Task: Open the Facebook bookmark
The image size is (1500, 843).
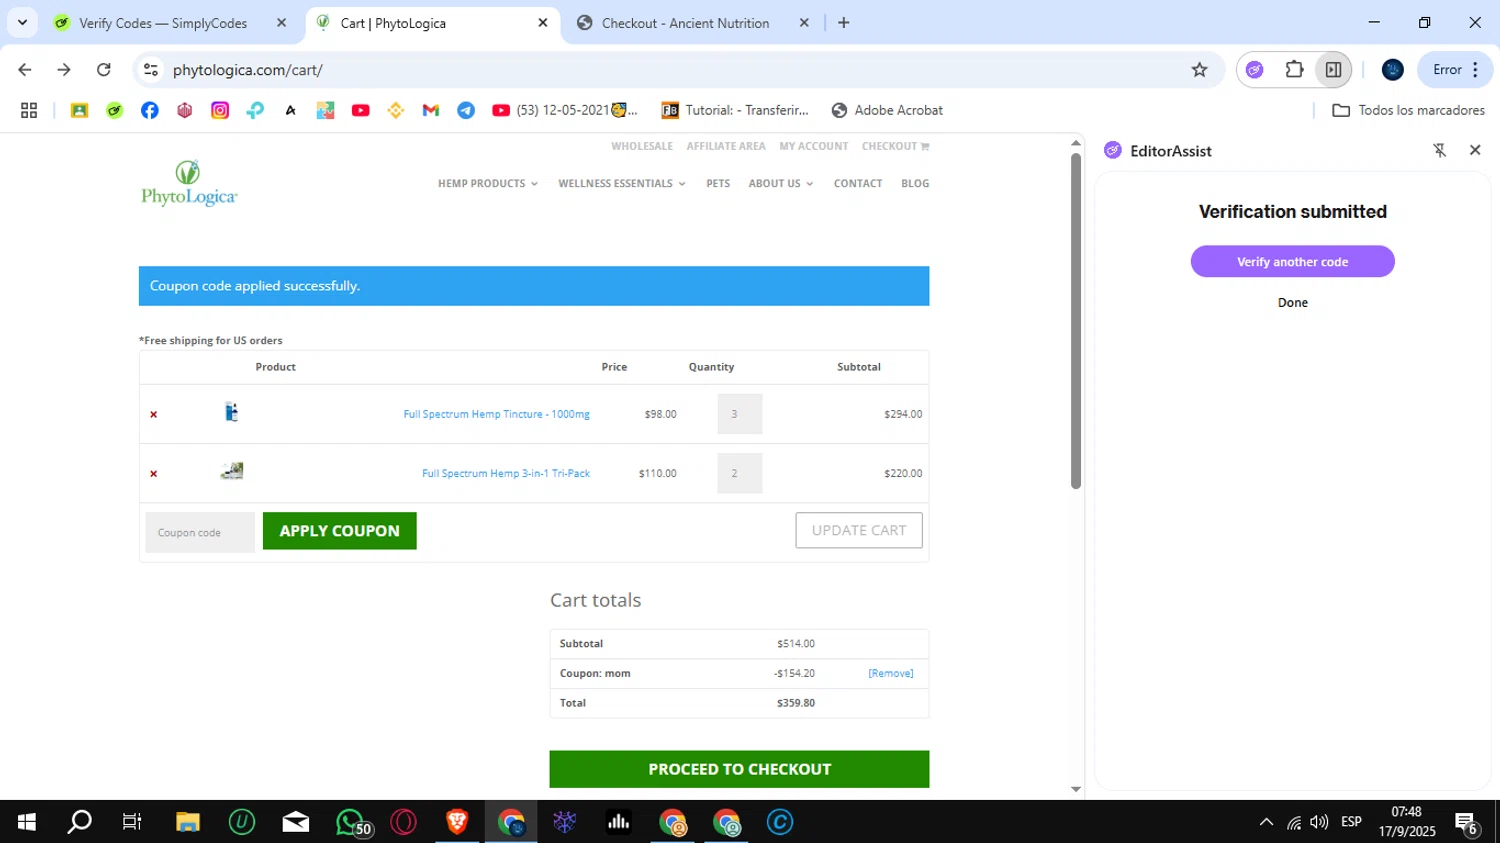Action: (x=150, y=111)
